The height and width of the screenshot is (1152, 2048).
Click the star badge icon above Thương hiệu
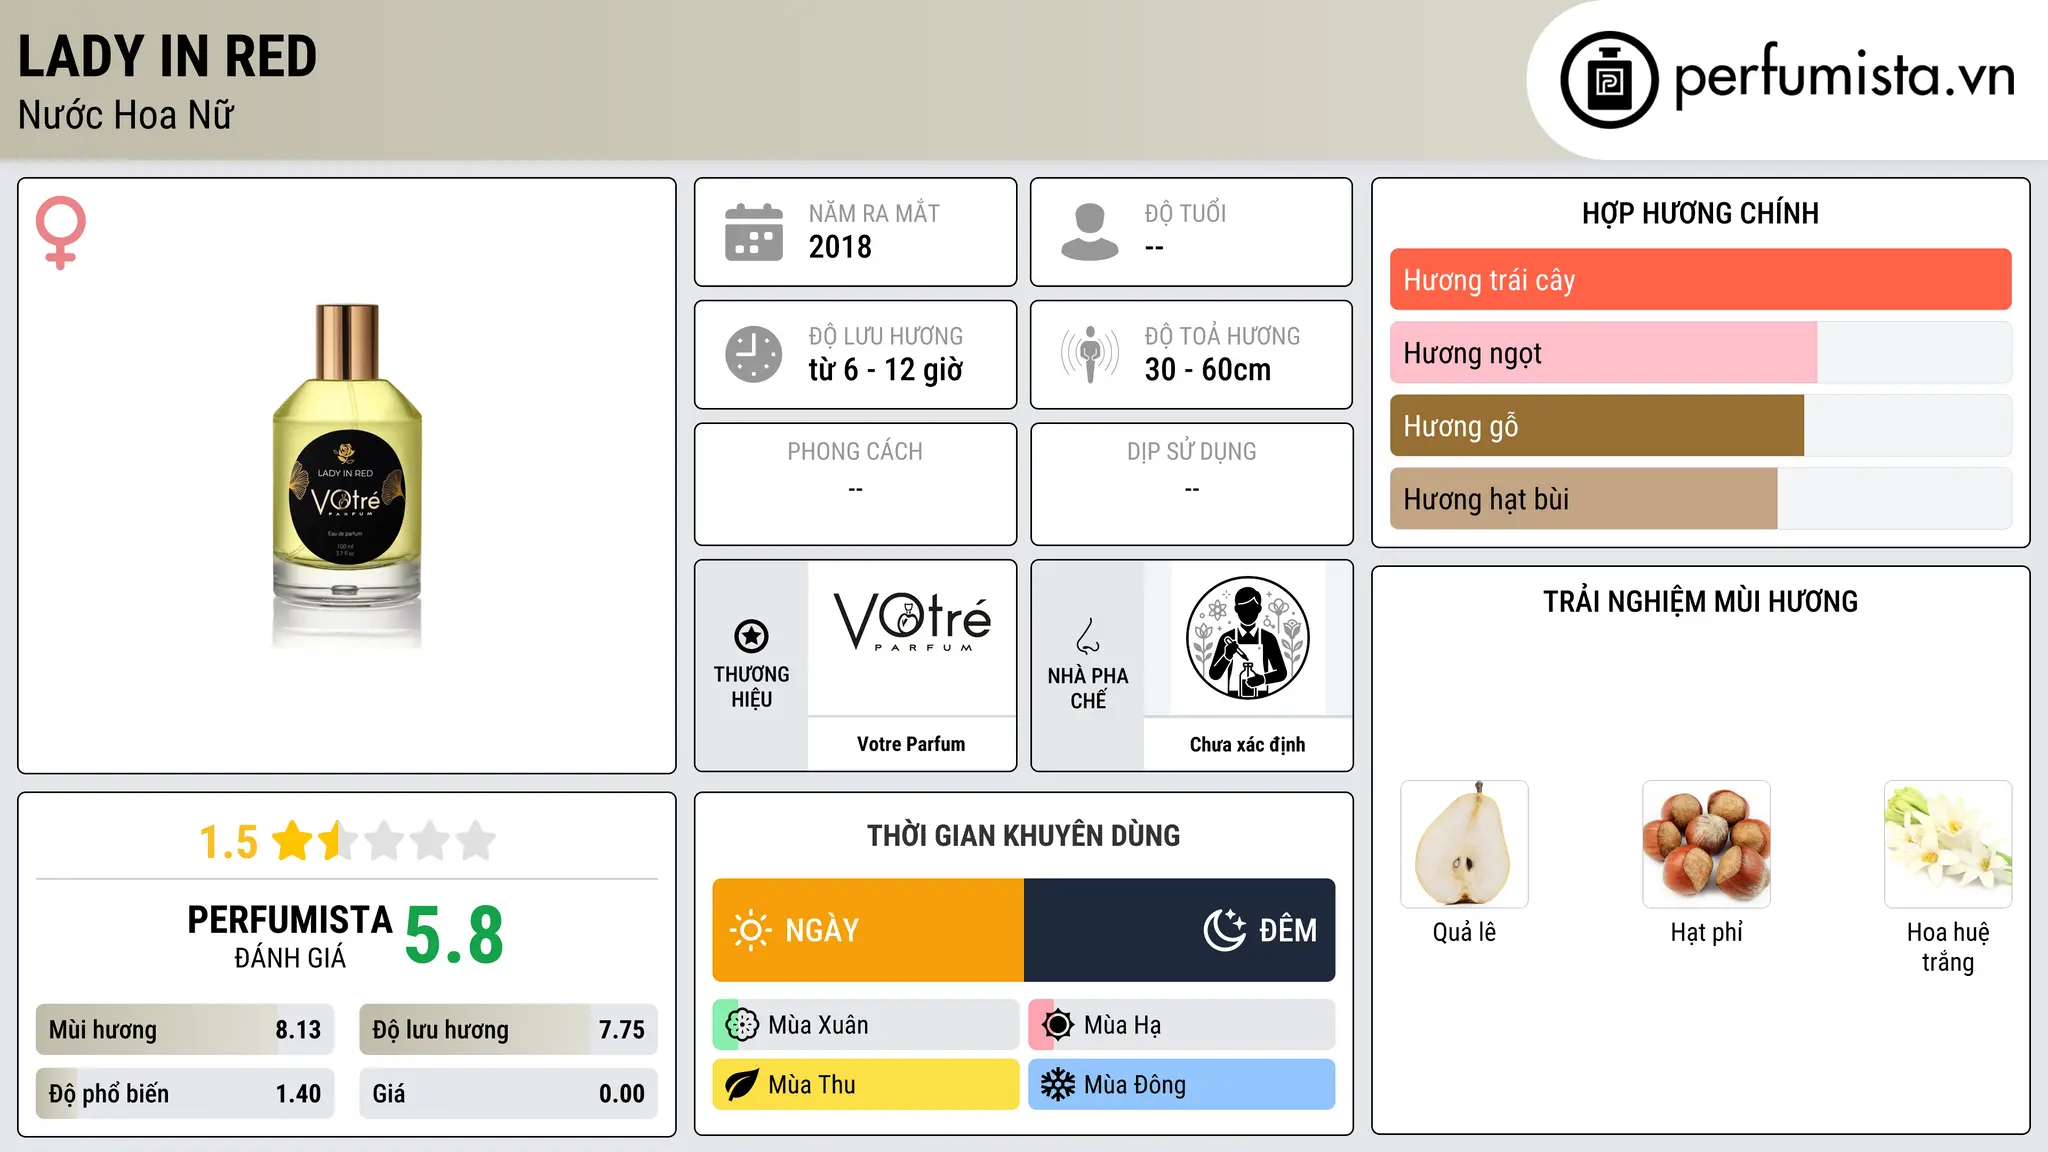pyautogui.click(x=751, y=636)
